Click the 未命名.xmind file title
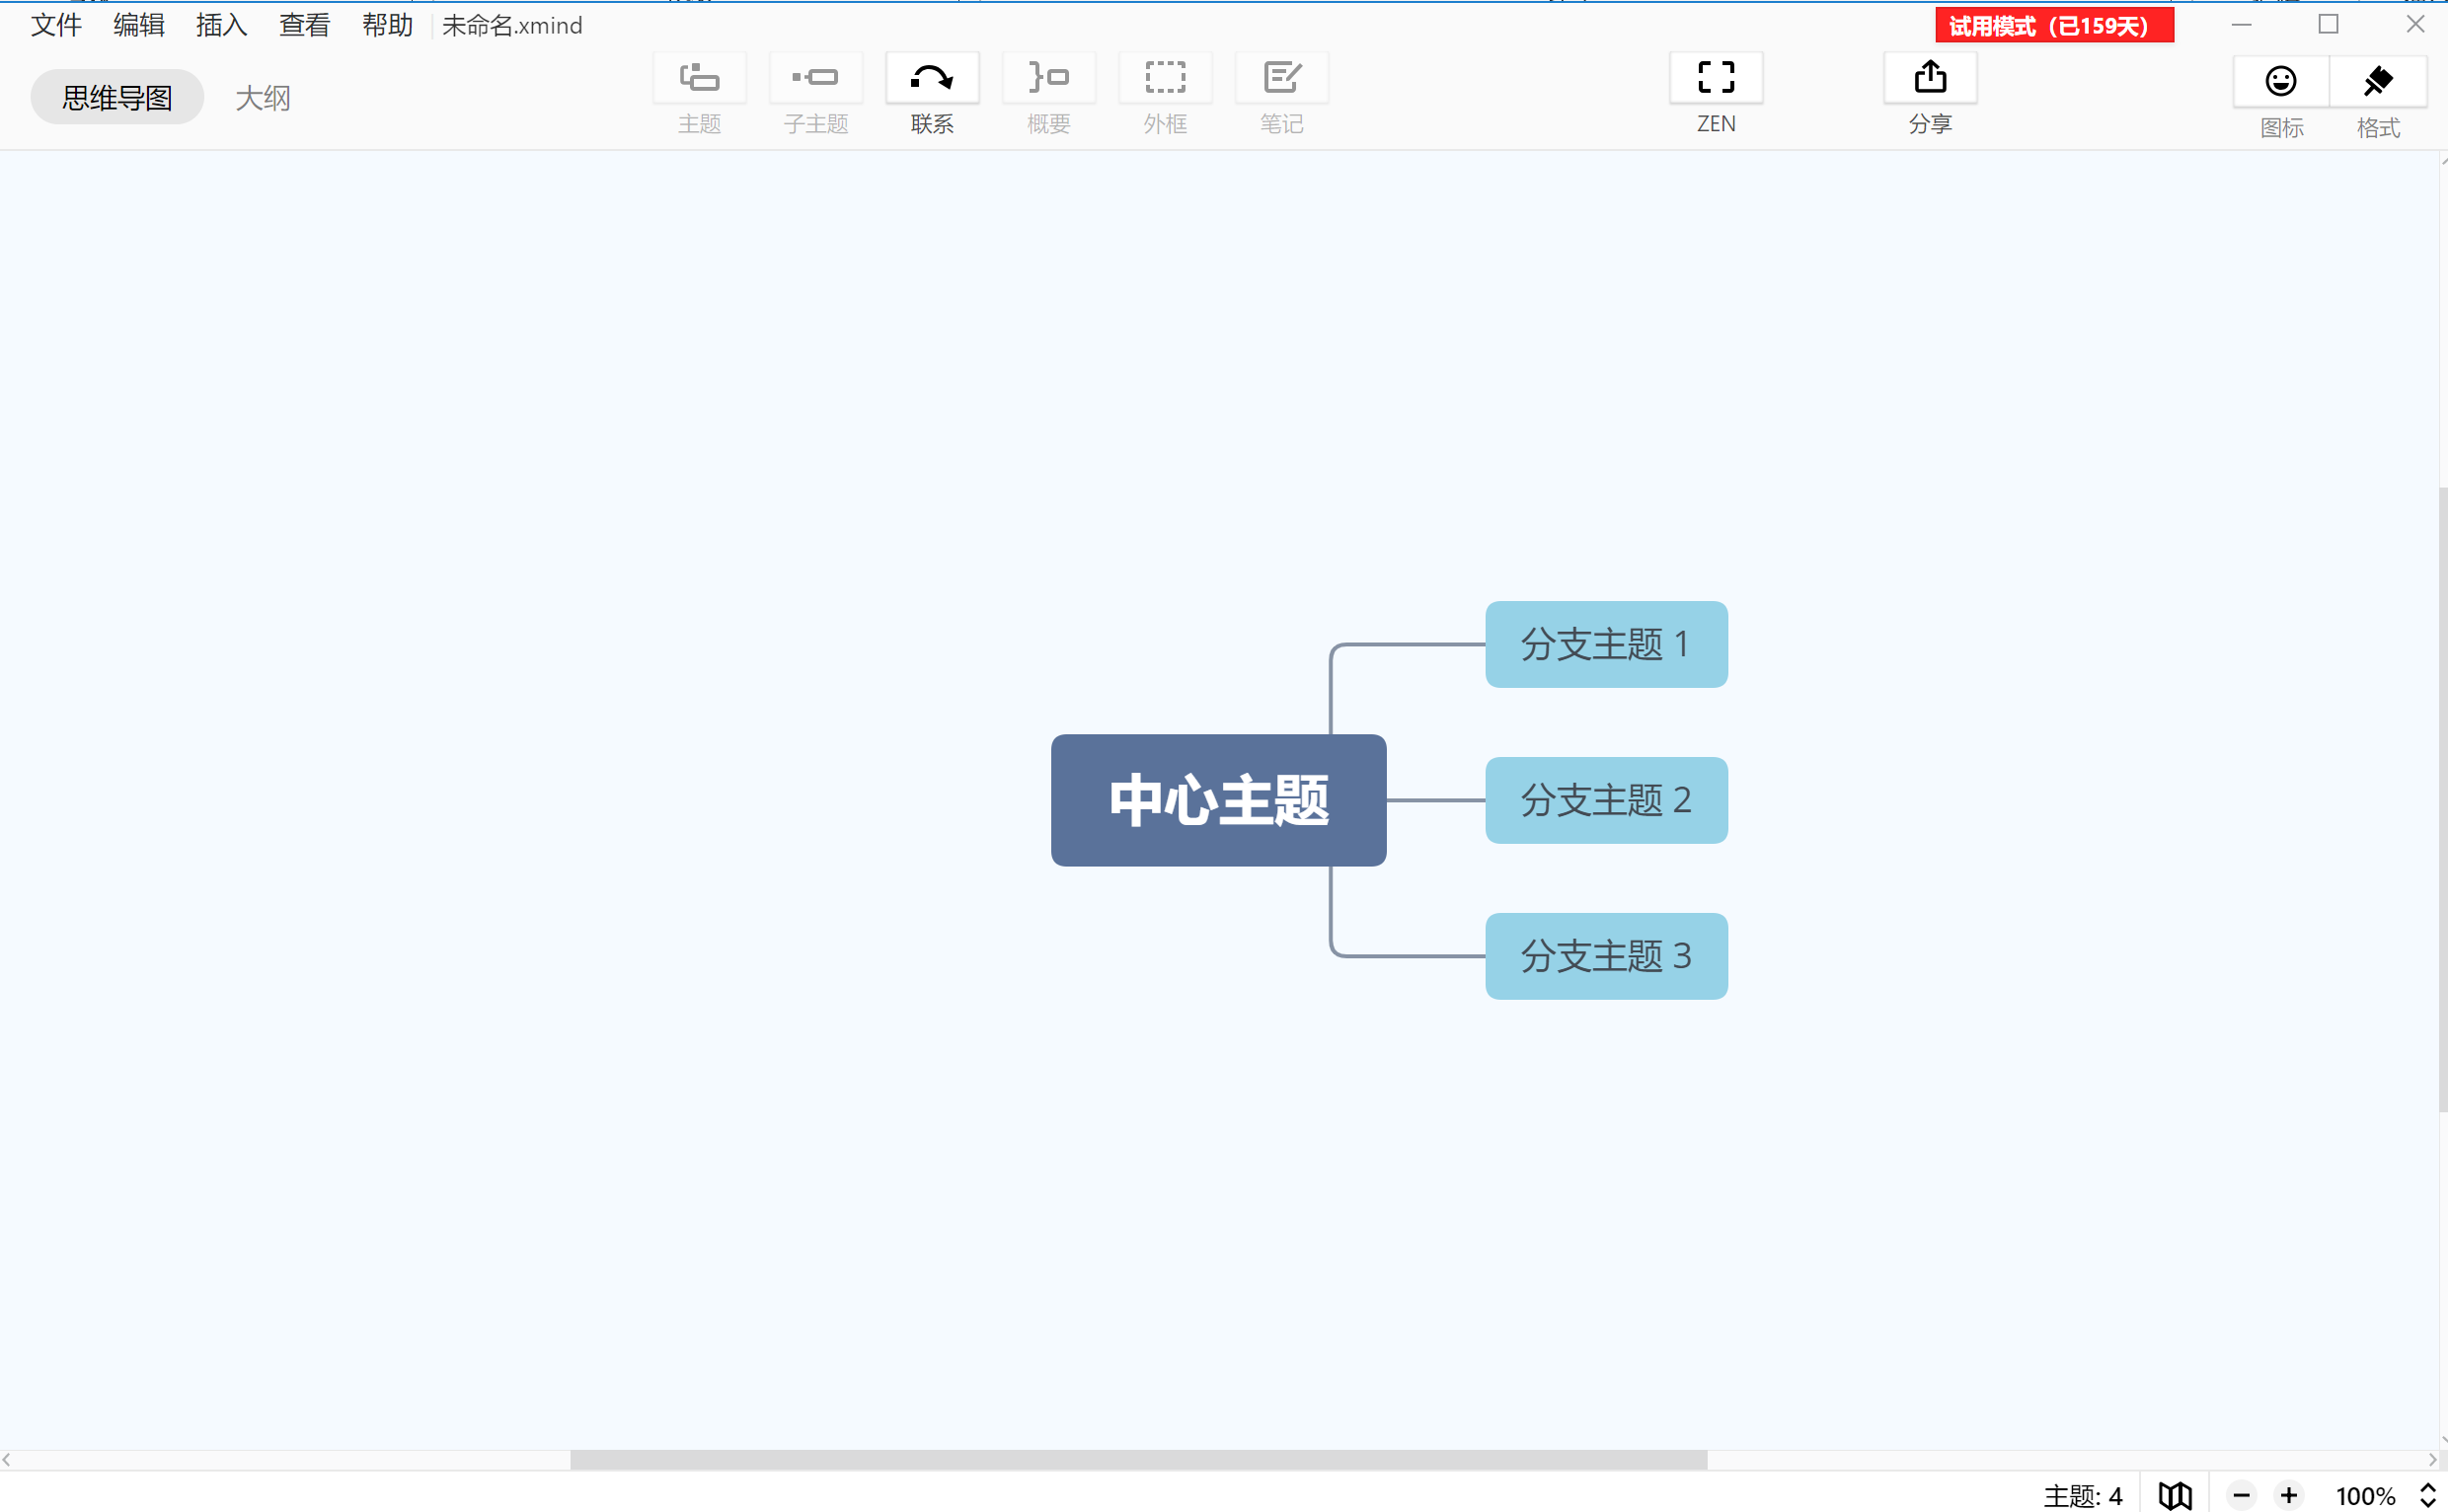The height and width of the screenshot is (1512, 2448). coord(512,25)
